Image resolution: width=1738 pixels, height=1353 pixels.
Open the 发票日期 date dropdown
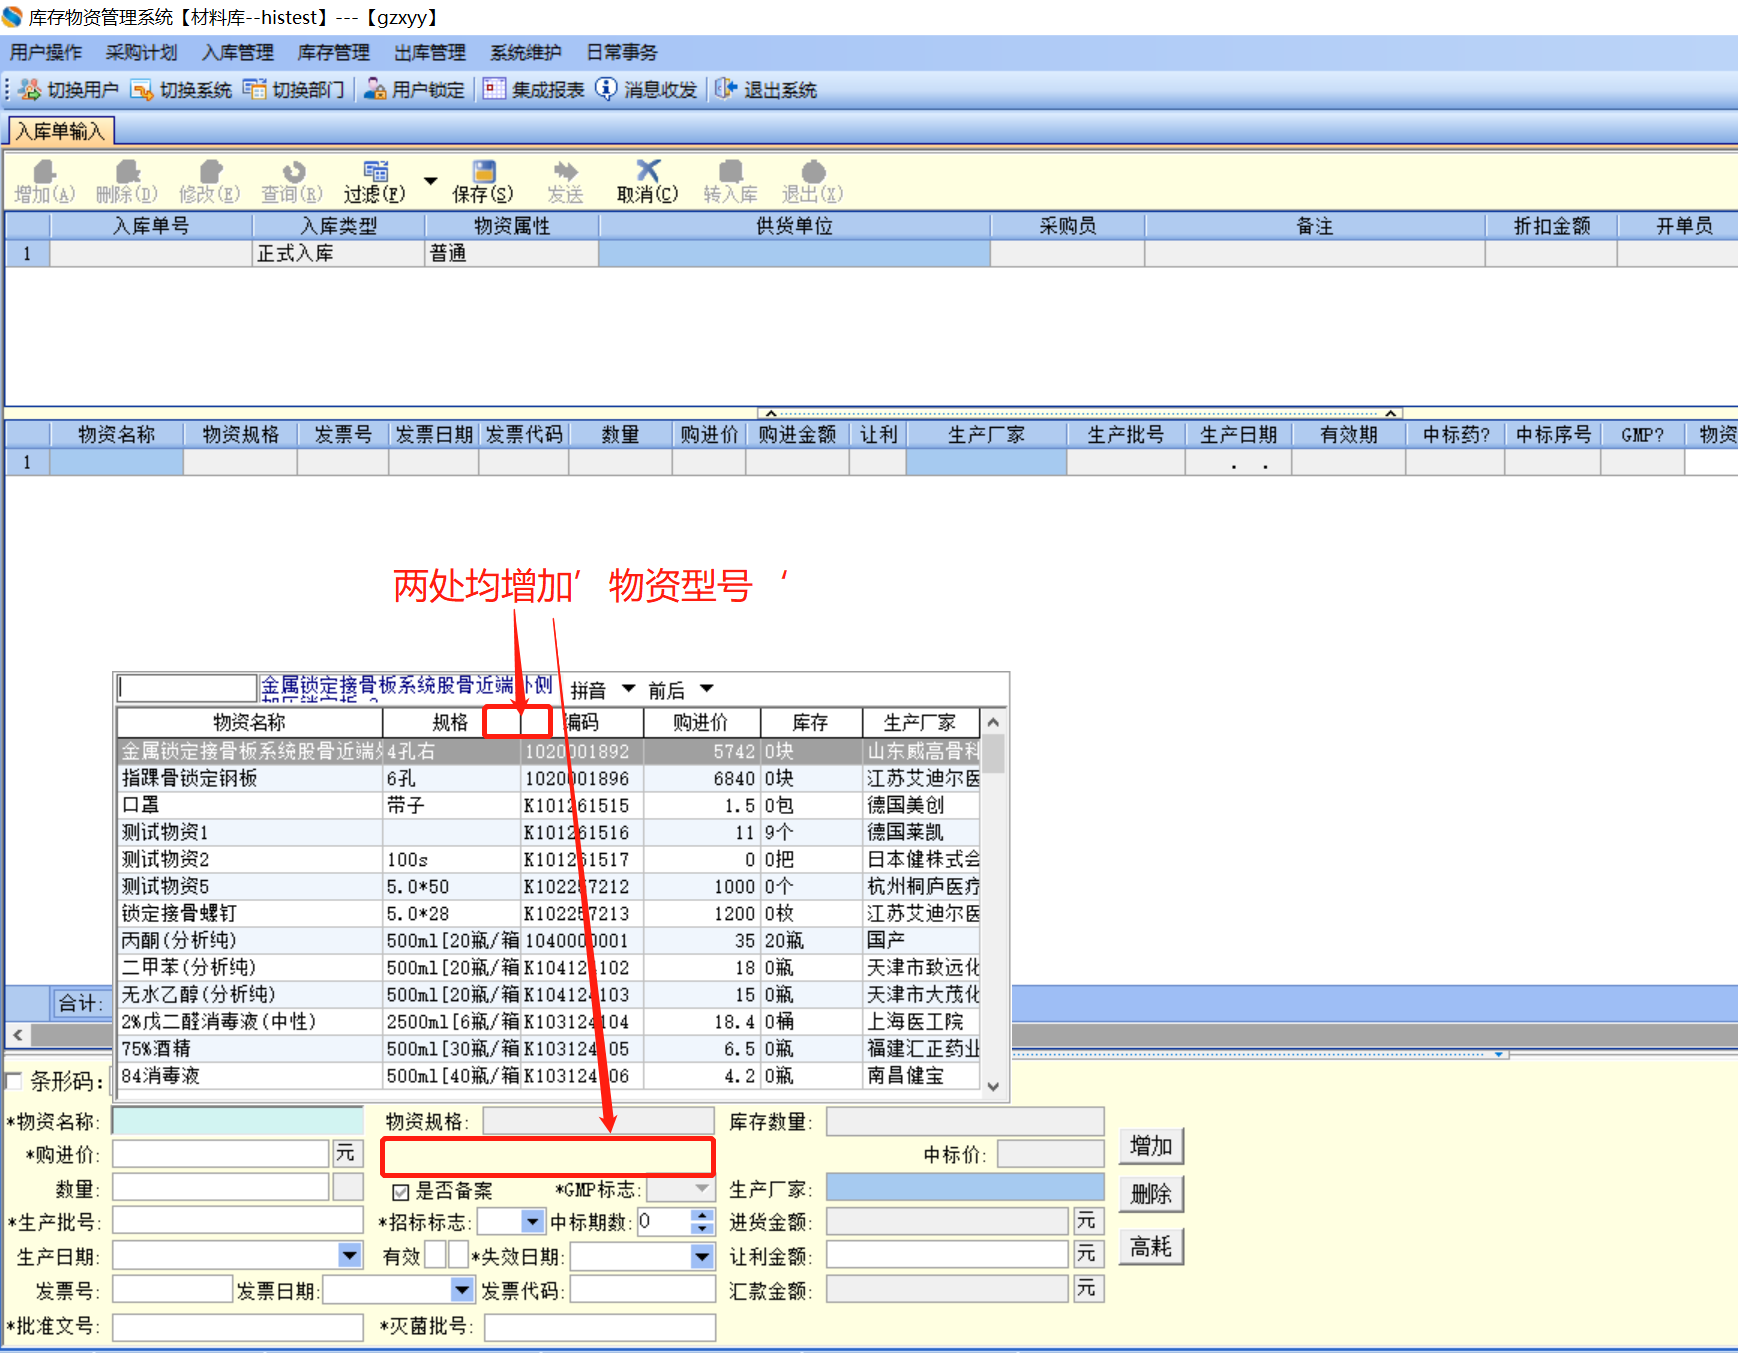[462, 1290]
